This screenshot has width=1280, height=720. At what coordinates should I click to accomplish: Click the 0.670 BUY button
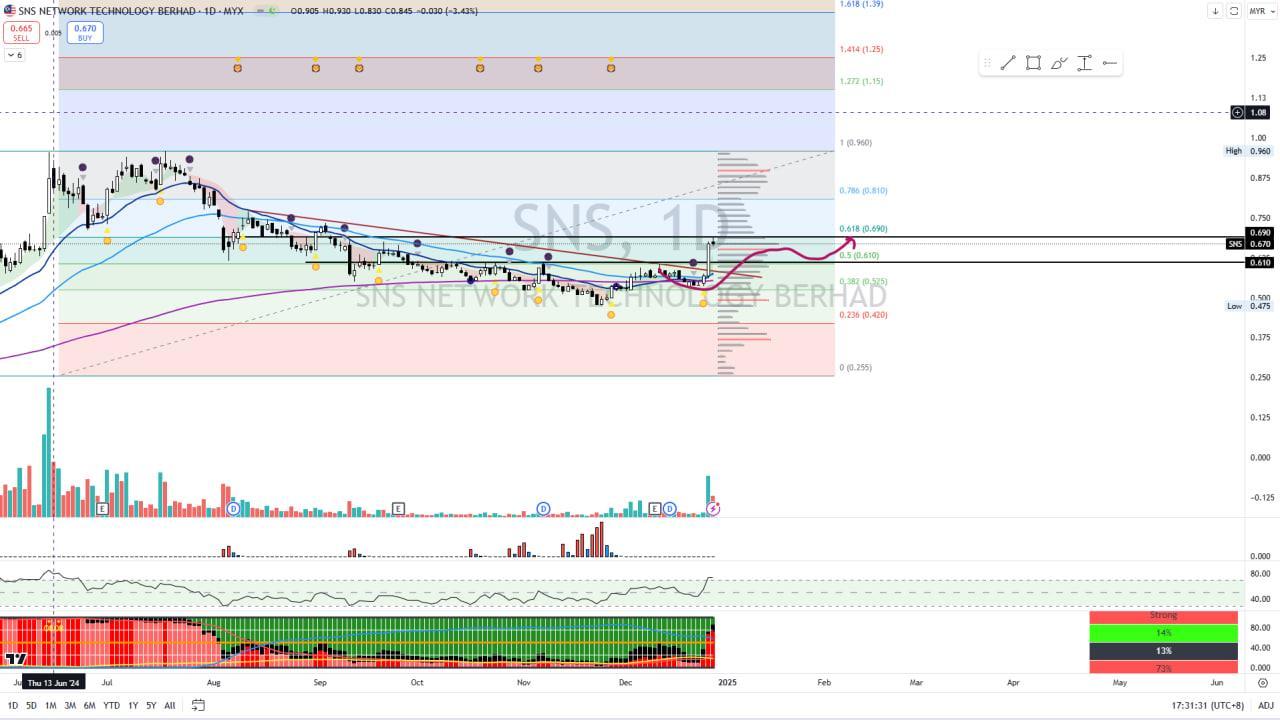click(x=85, y=32)
